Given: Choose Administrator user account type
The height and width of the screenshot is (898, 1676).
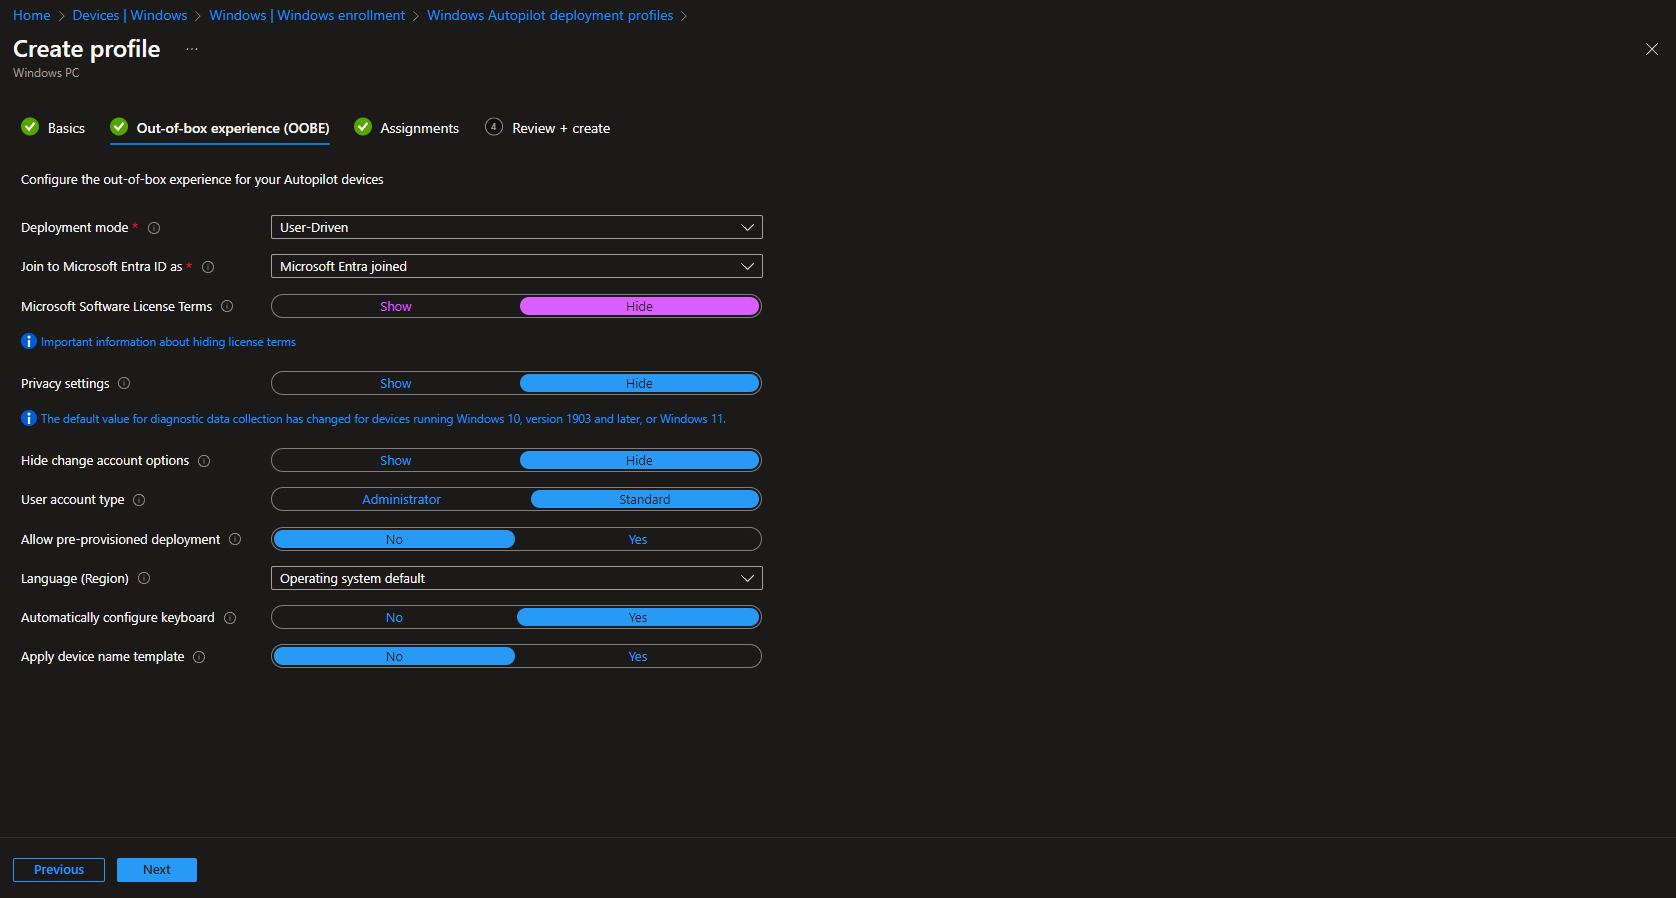Looking at the screenshot, I should point(401,499).
